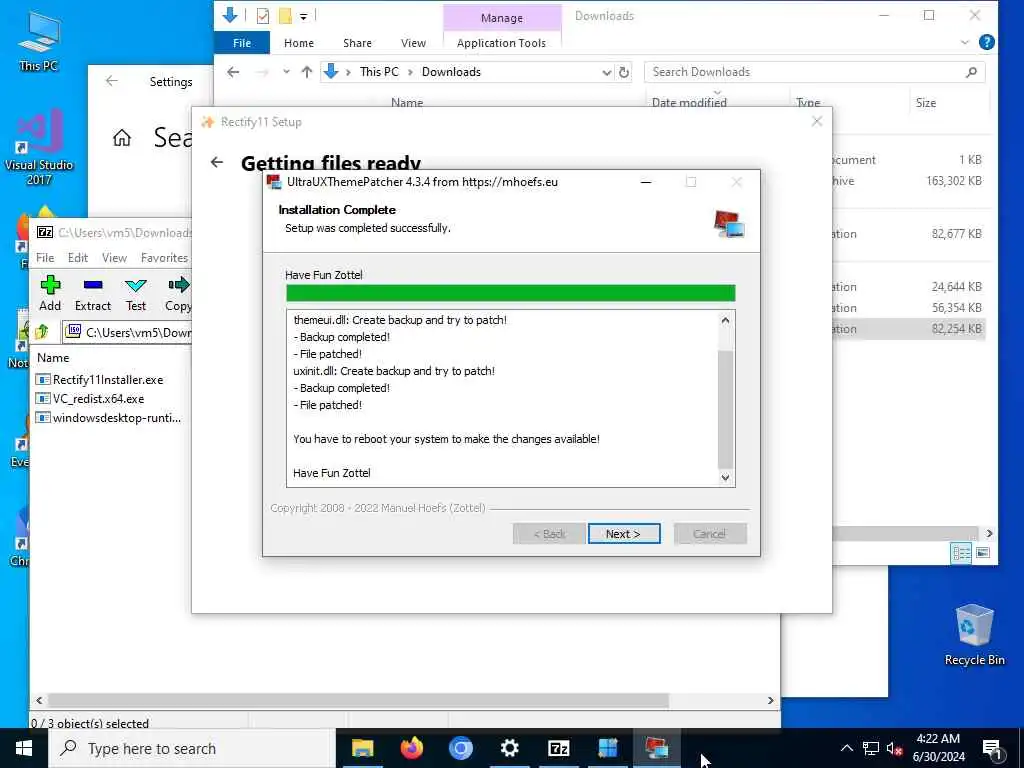Click Quick Access new folder icon
This screenshot has height=768, width=1024.
285,16
